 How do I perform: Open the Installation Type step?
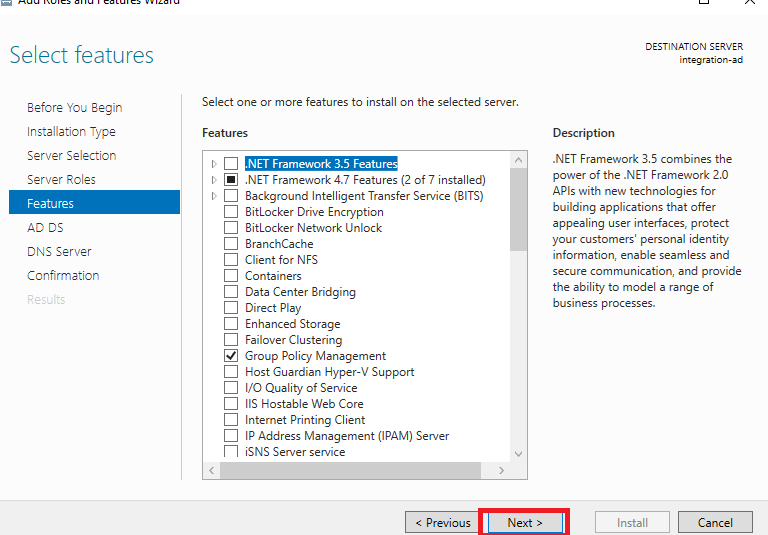click(72, 131)
